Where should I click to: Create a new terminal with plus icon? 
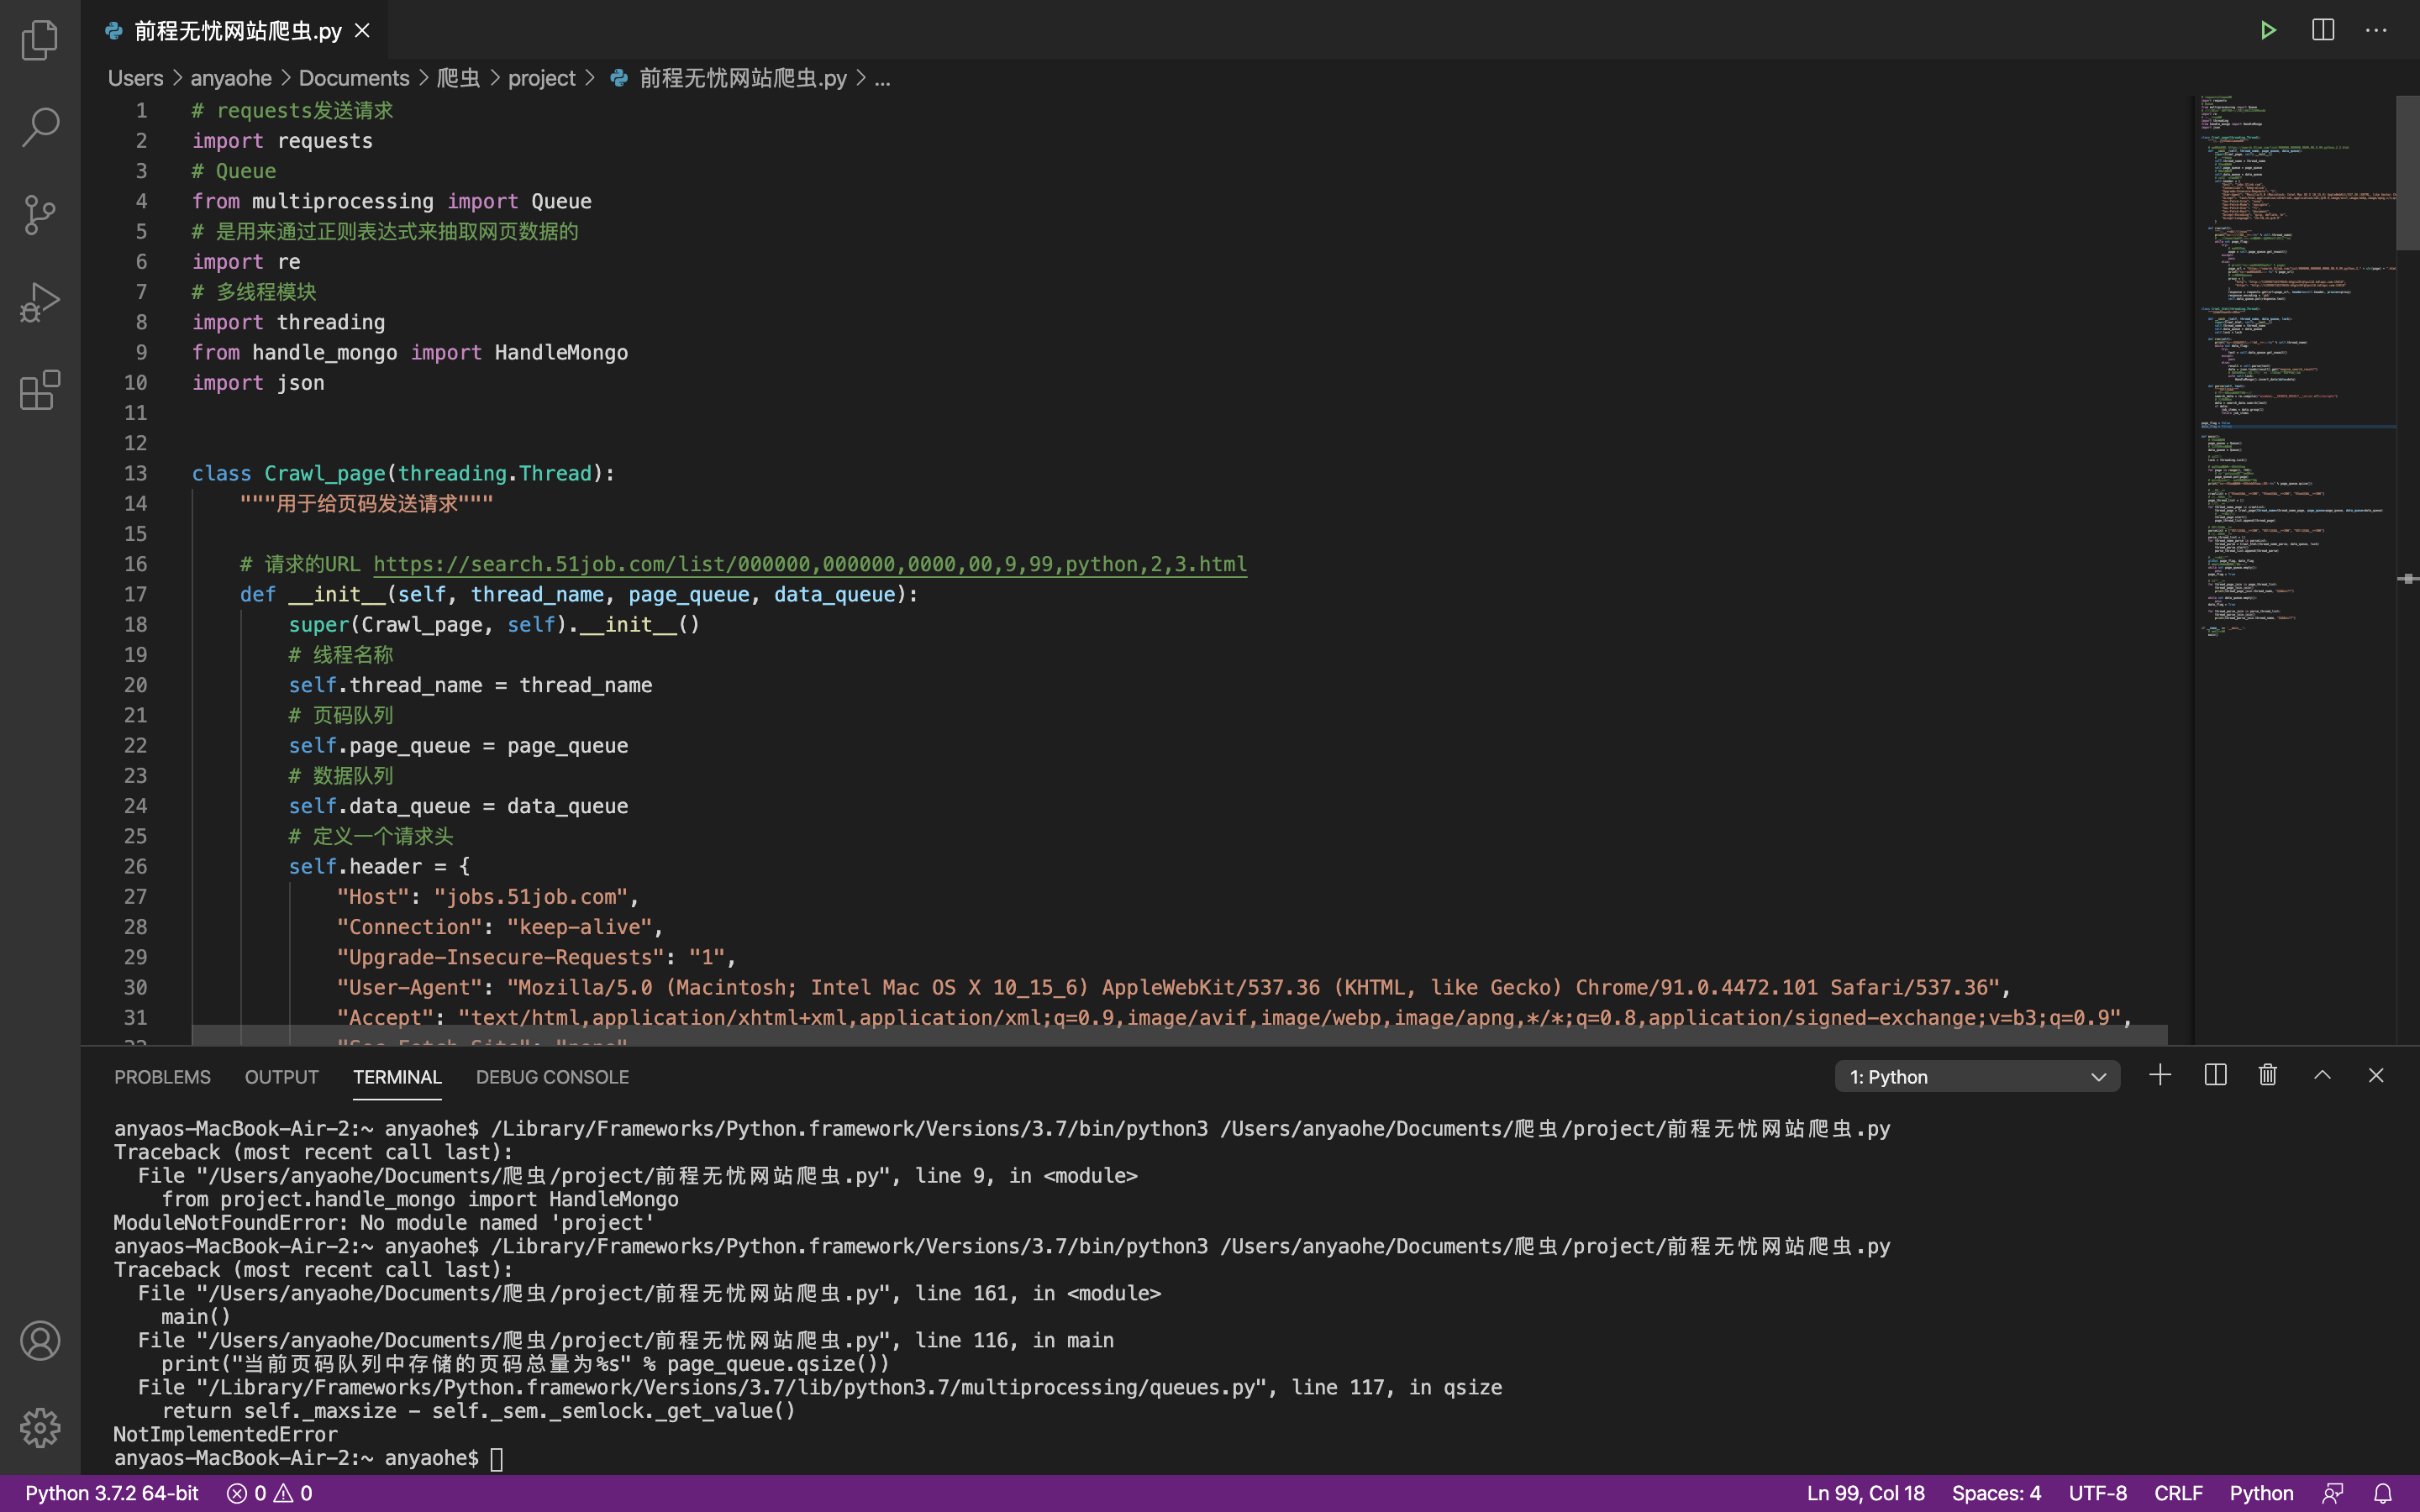pyautogui.click(x=2160, y=1075)
